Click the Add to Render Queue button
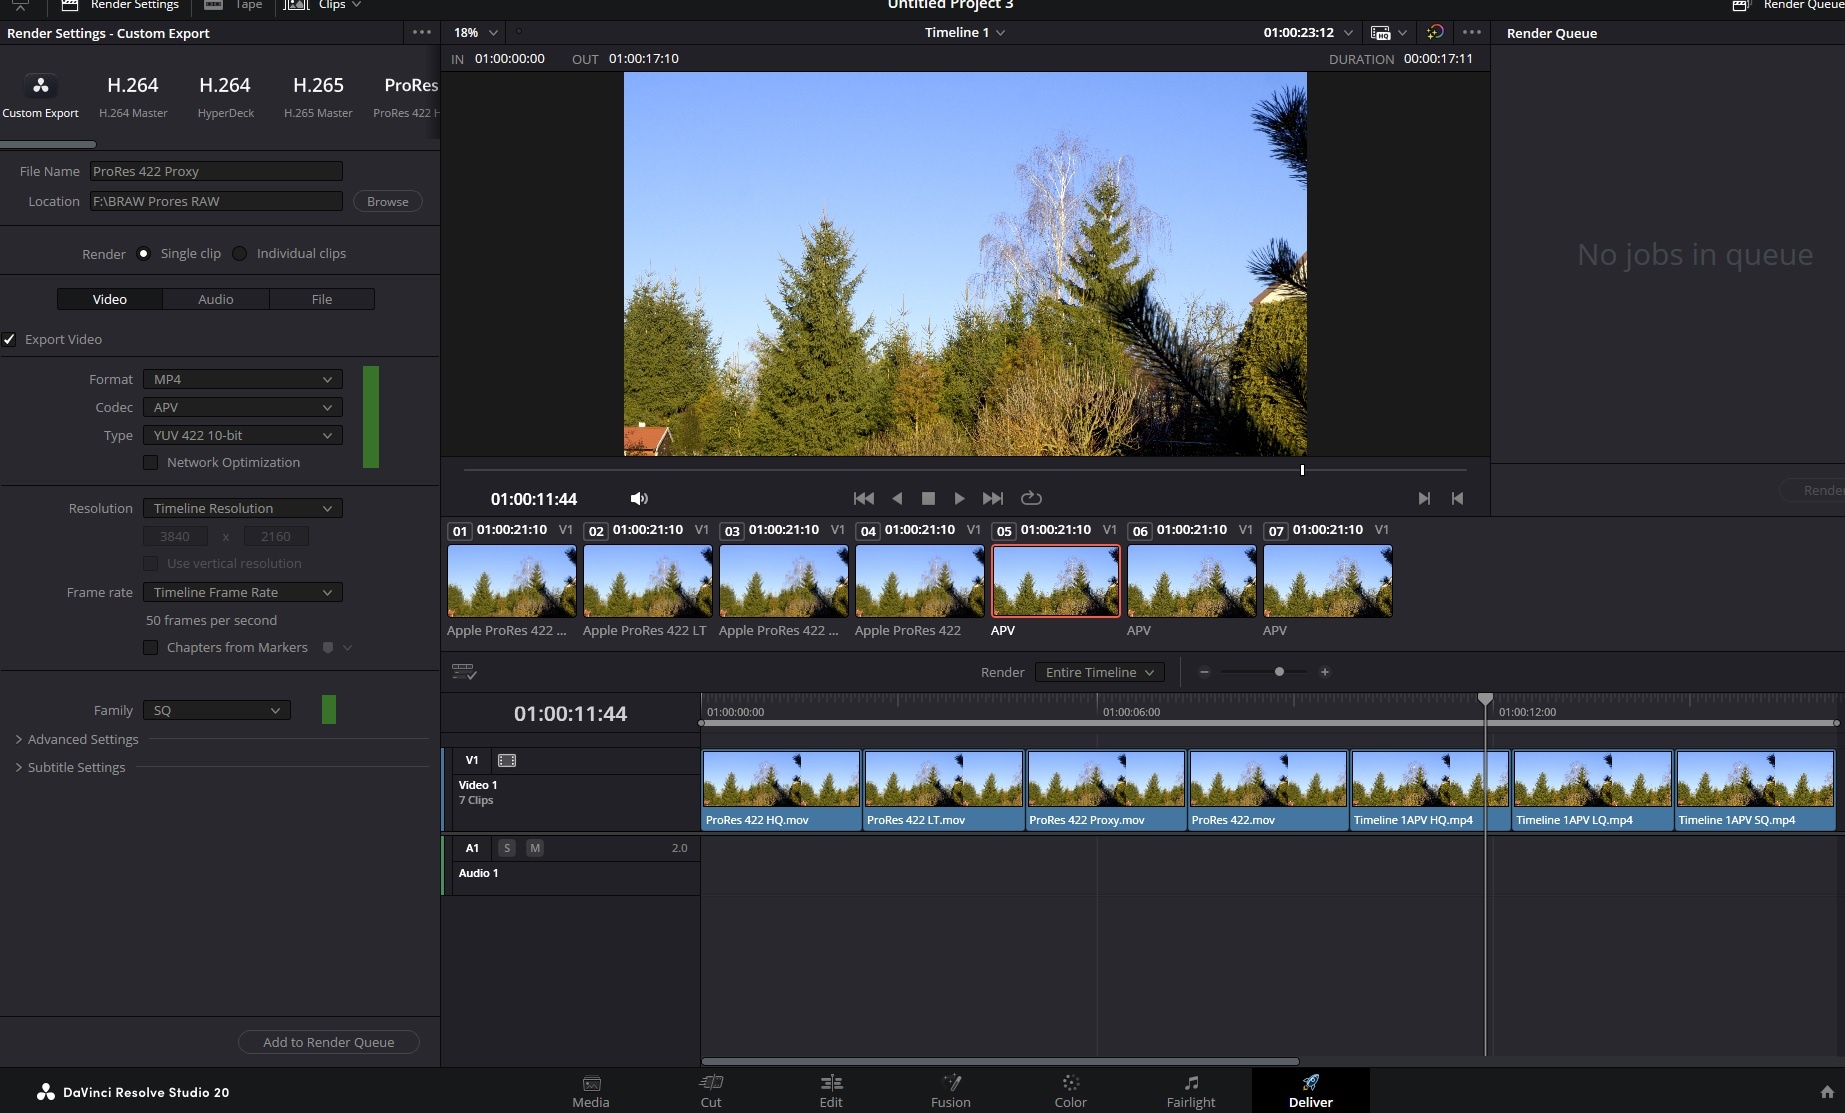The width and height of the screenshot is (1845, 1113). (x=328, y=1042)
